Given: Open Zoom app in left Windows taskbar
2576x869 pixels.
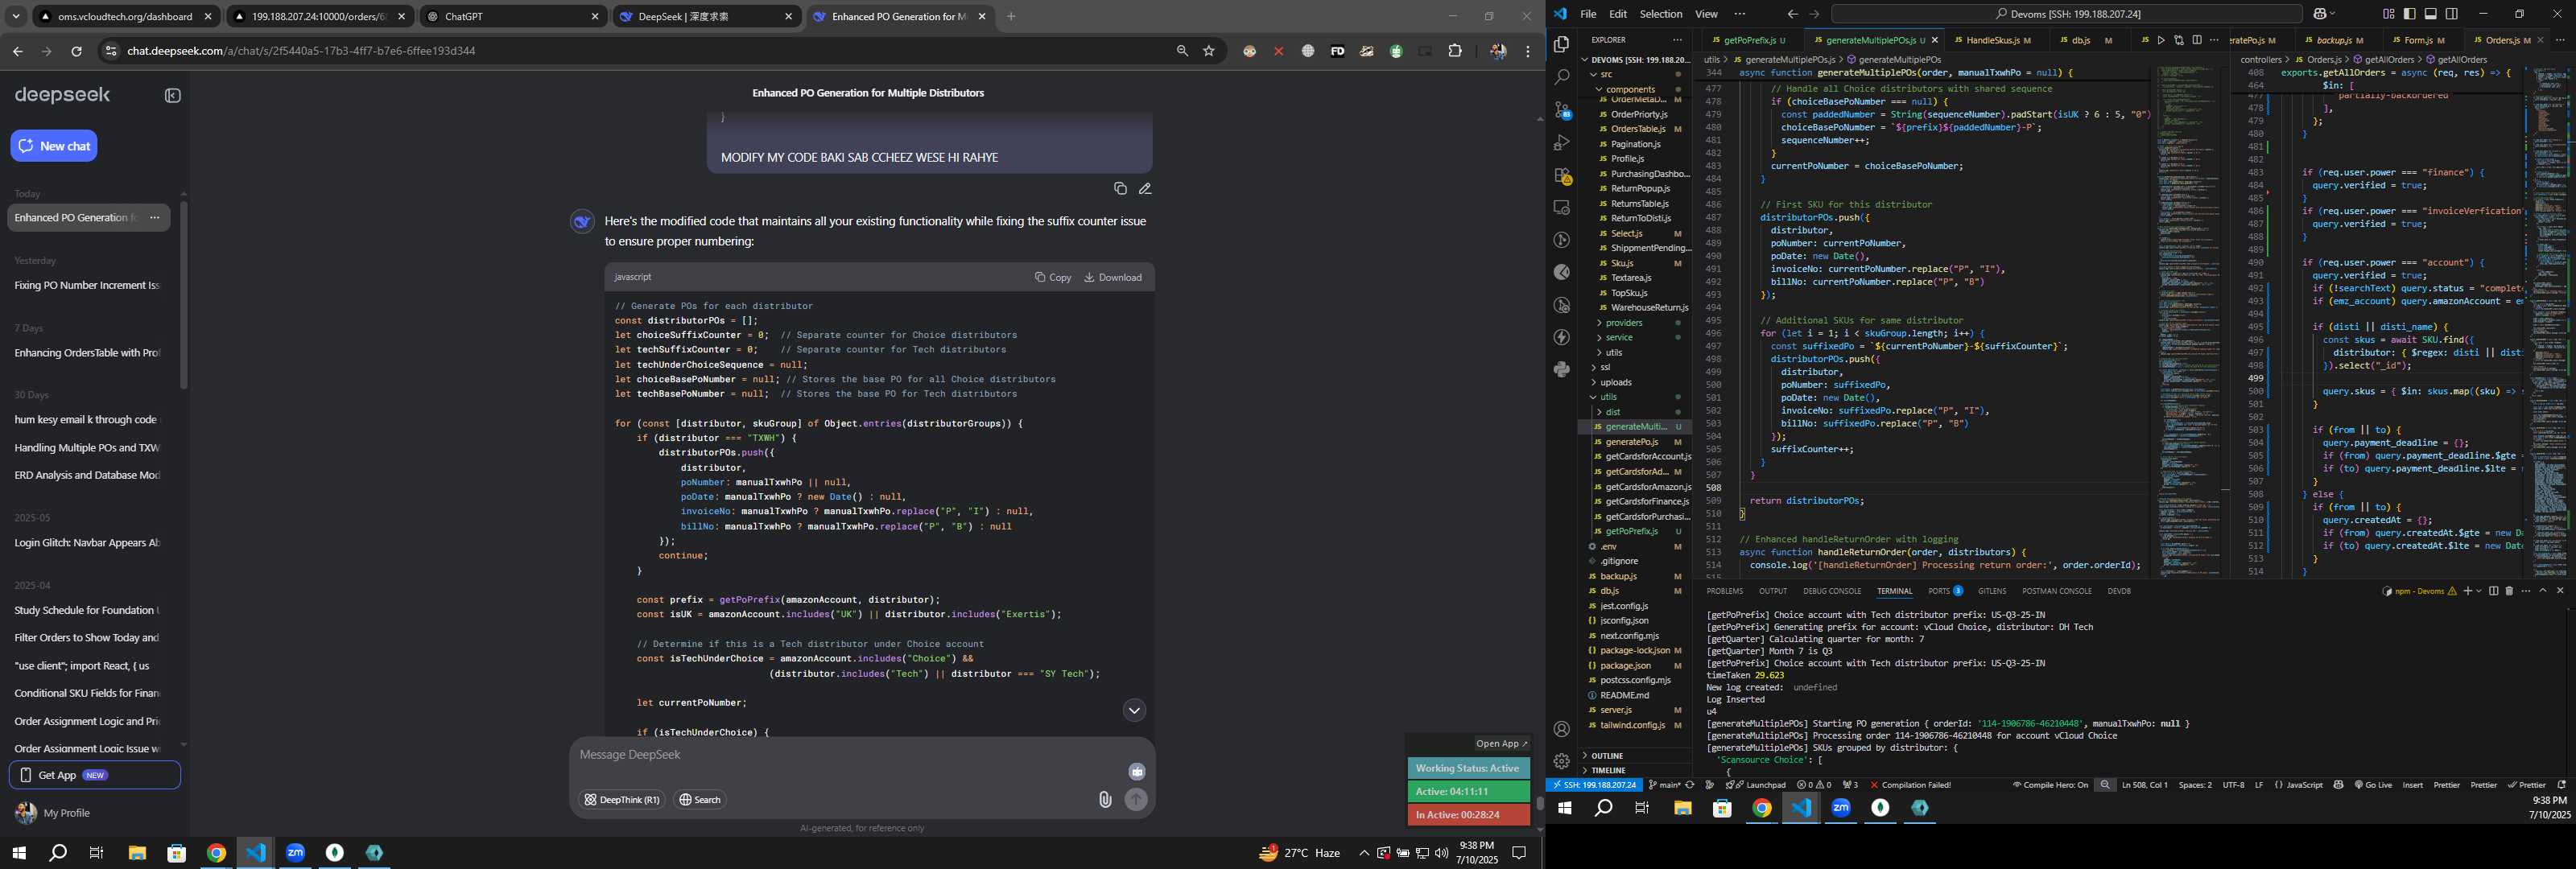Looking at the screenshot, I should 295,852.
